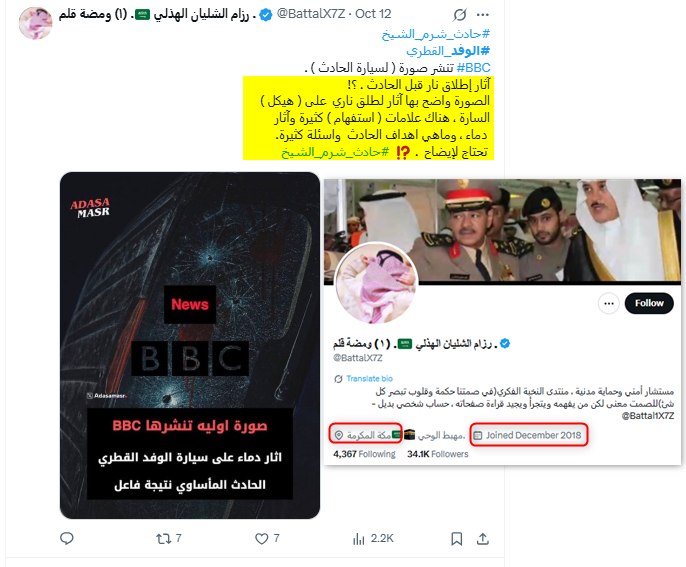Open the green hashtag in highlighted text
The height and width of the screenshot is (567, 686).
[335, 152]
